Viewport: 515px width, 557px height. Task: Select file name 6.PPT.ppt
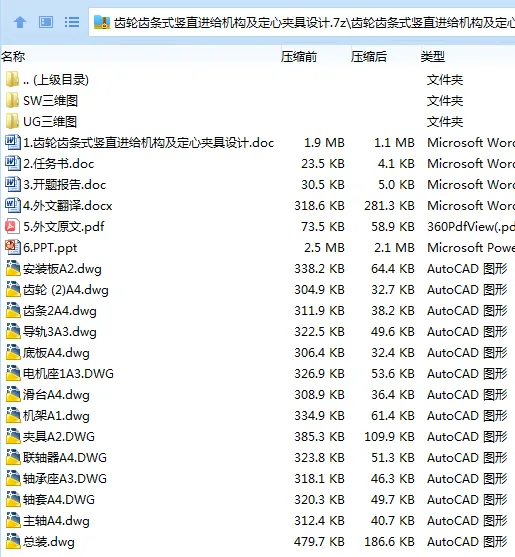tap(50, 248)
